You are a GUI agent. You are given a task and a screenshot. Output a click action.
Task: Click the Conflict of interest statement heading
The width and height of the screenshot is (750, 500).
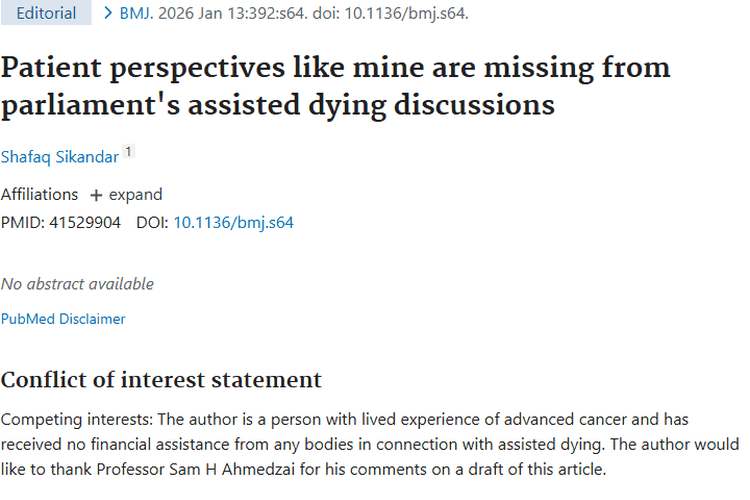[161, 380]
